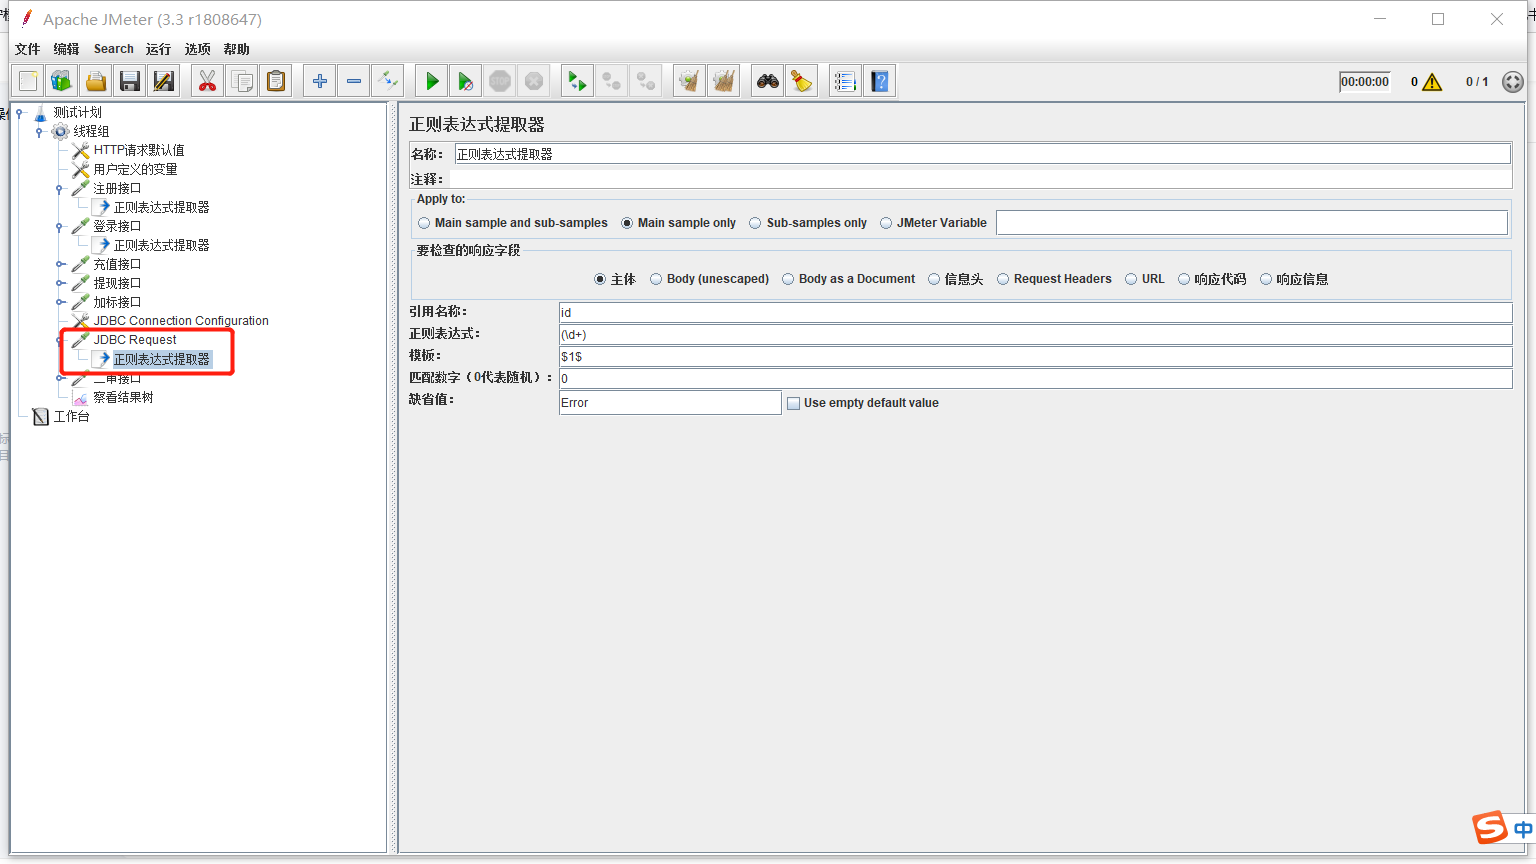Image resolution: width=1536 pixels, height=864 pixels.
Task: Click the Save As pencil-disk icon
Action: 163,81
